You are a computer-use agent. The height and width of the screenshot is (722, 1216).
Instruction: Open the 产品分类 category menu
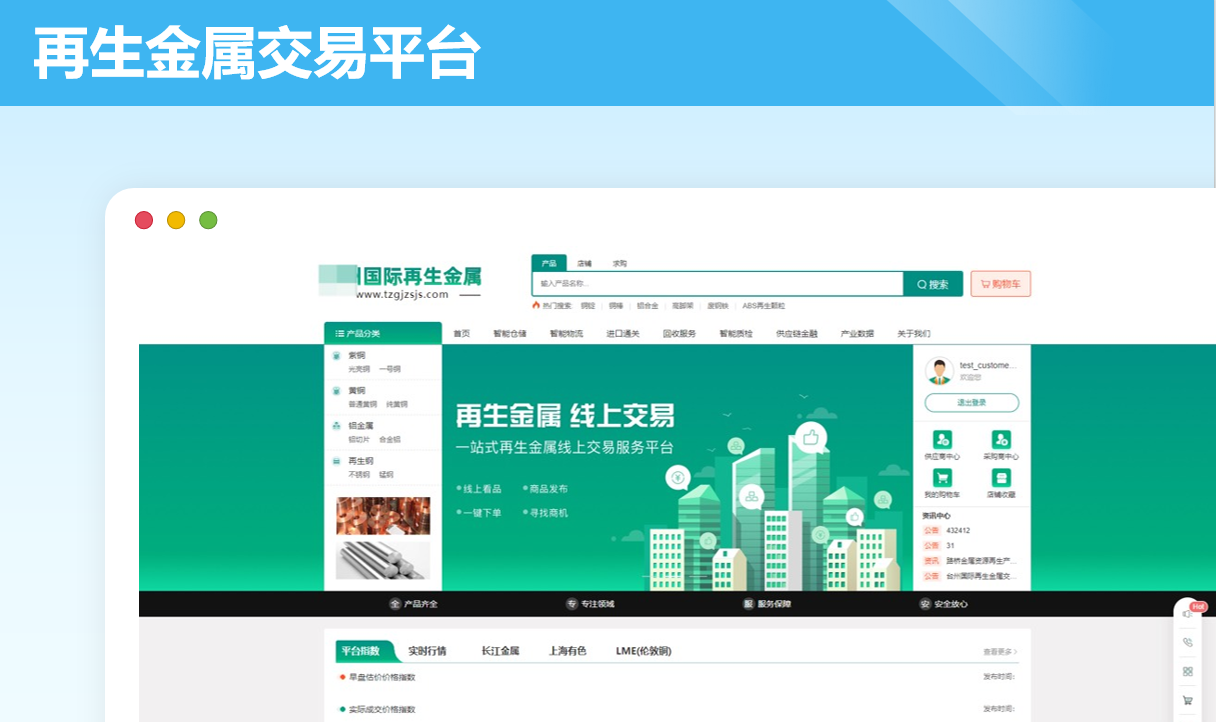pos(383,333)
